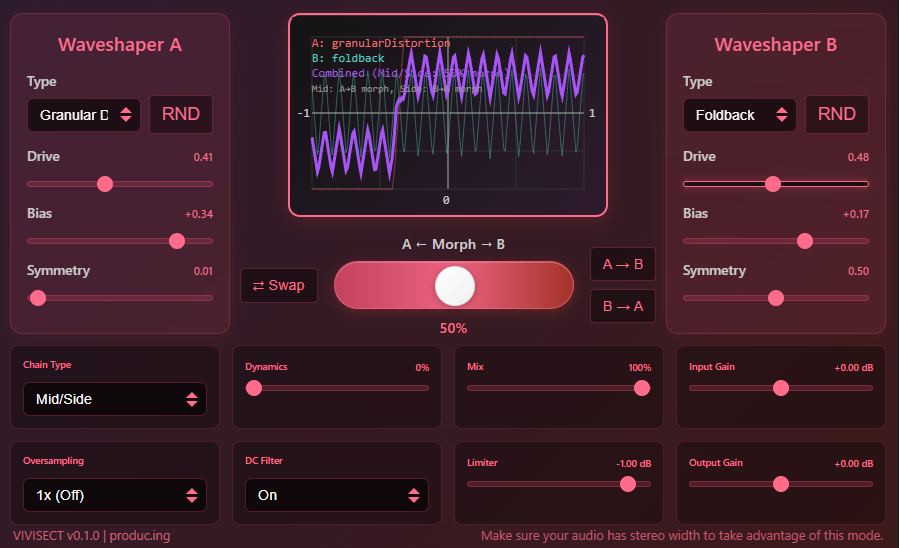Click the Waveshaper A Drive slider handle
This screenshot has width=899, height=548.
point(105,184)
